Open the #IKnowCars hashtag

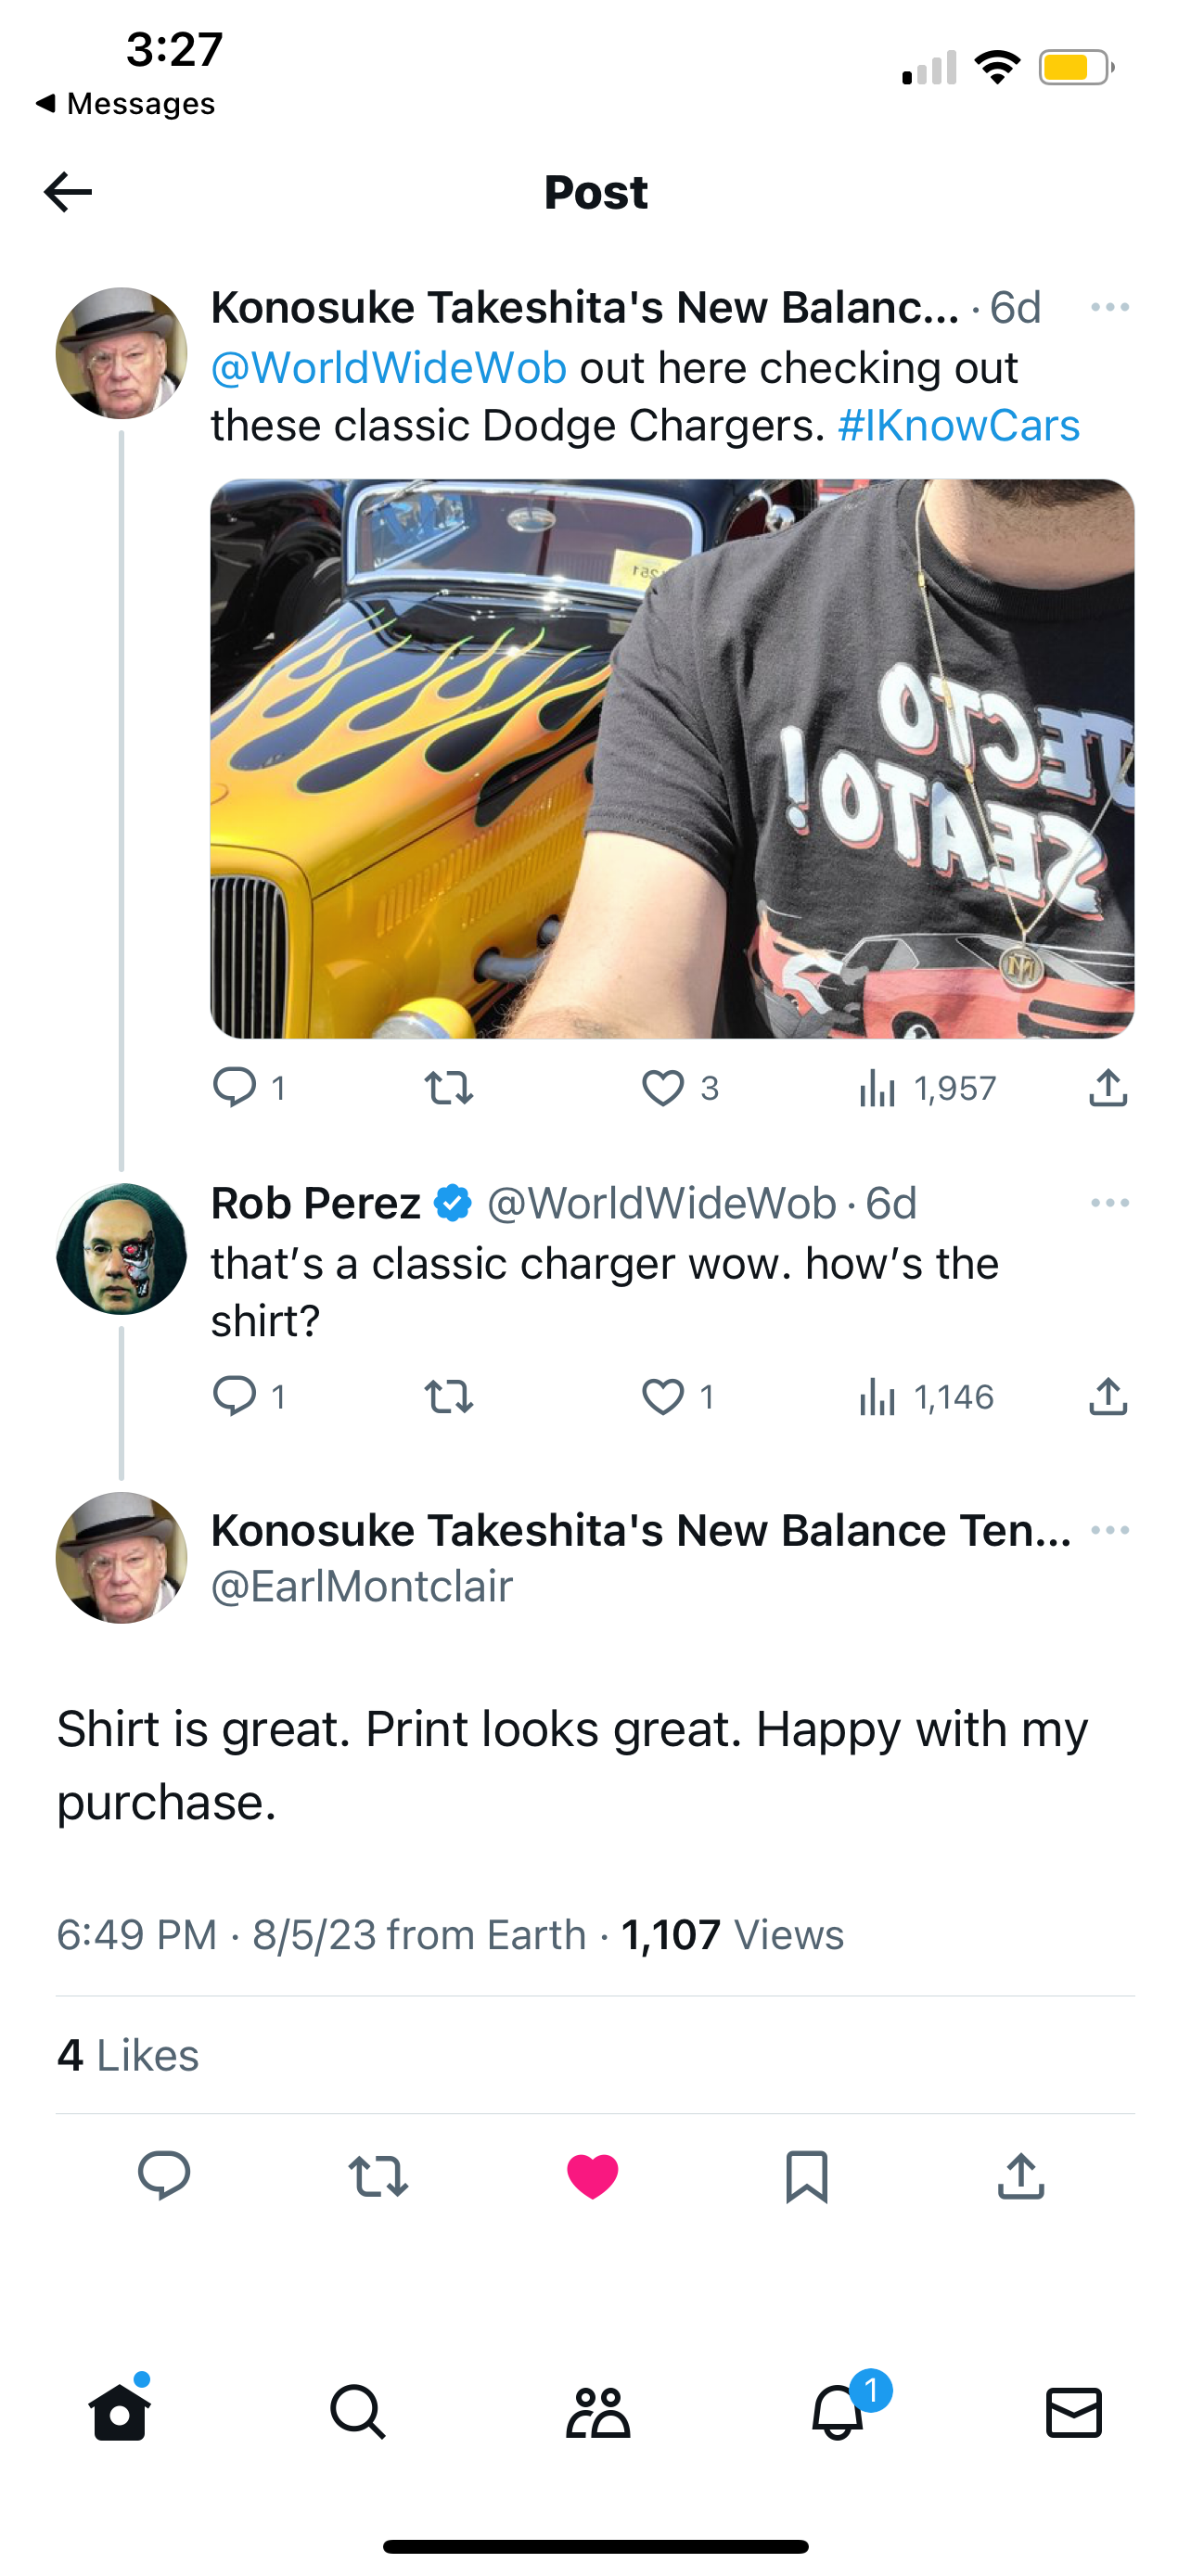[x=958, y=426]
